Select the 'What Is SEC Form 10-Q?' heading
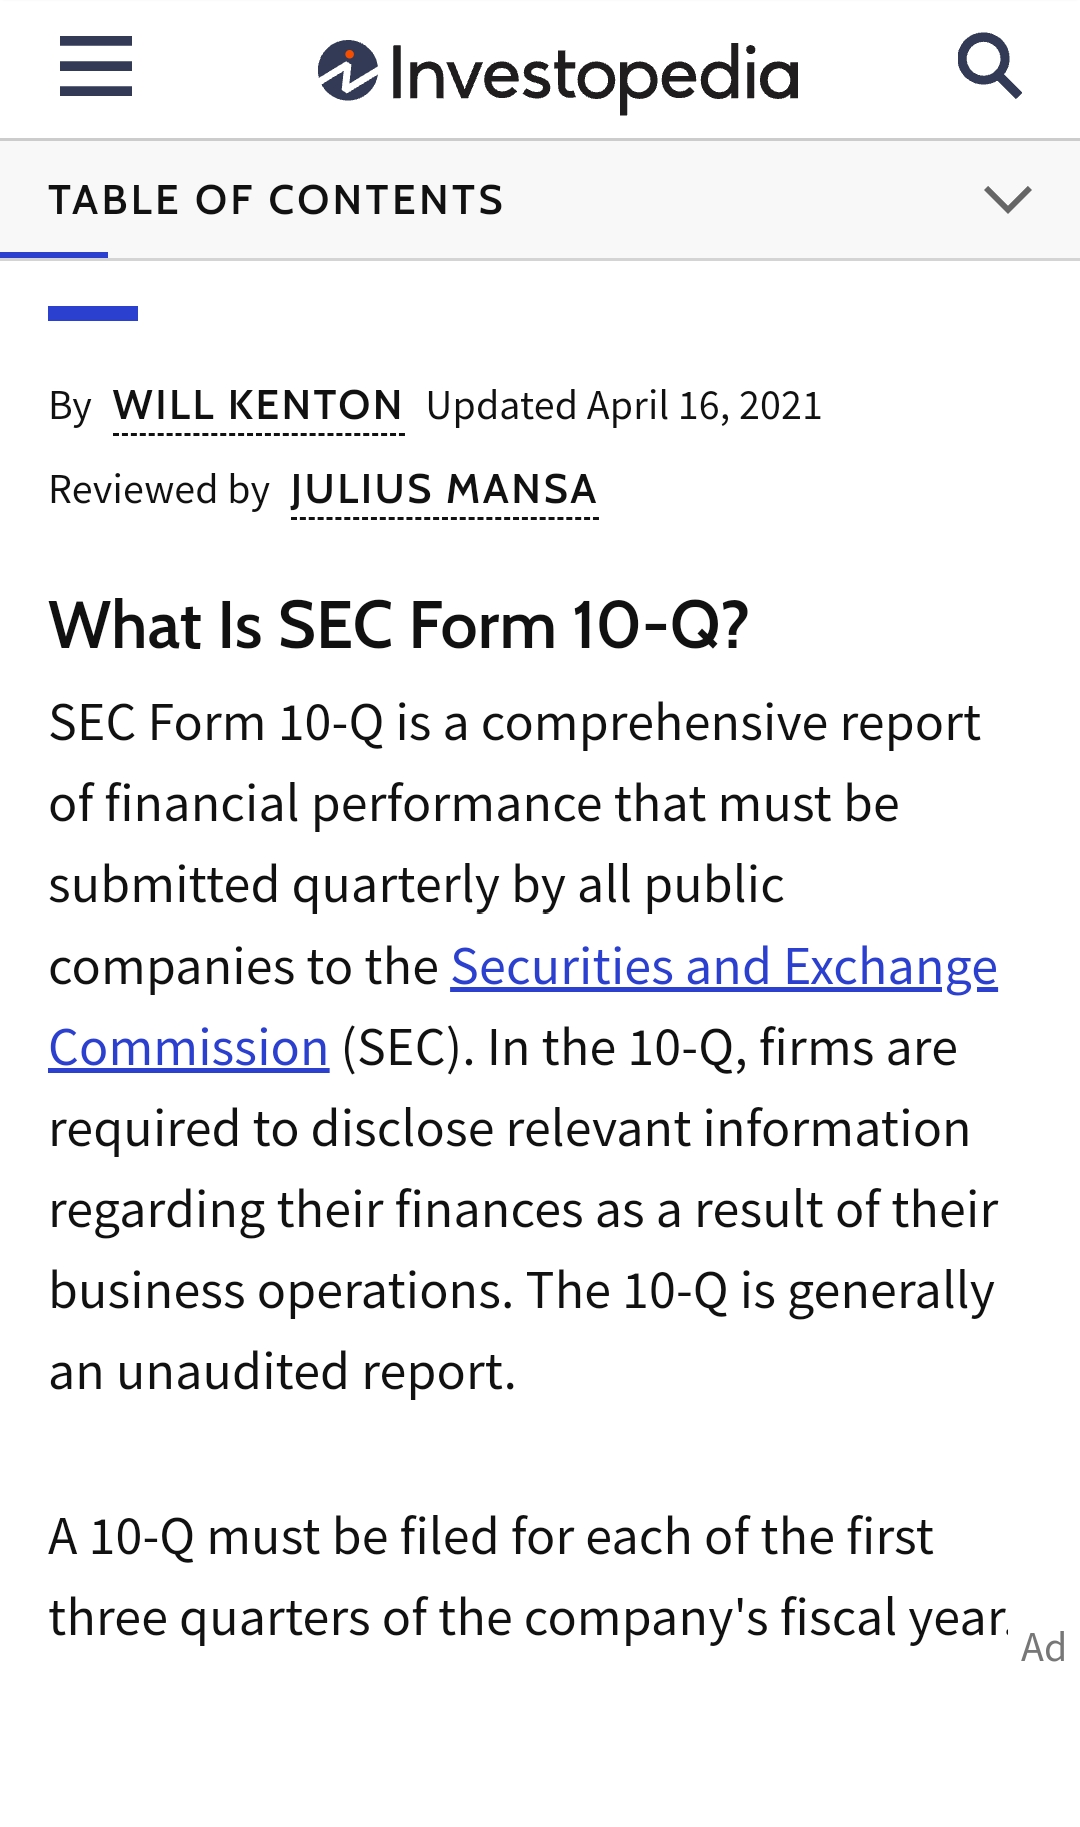 tap(399, 626)
